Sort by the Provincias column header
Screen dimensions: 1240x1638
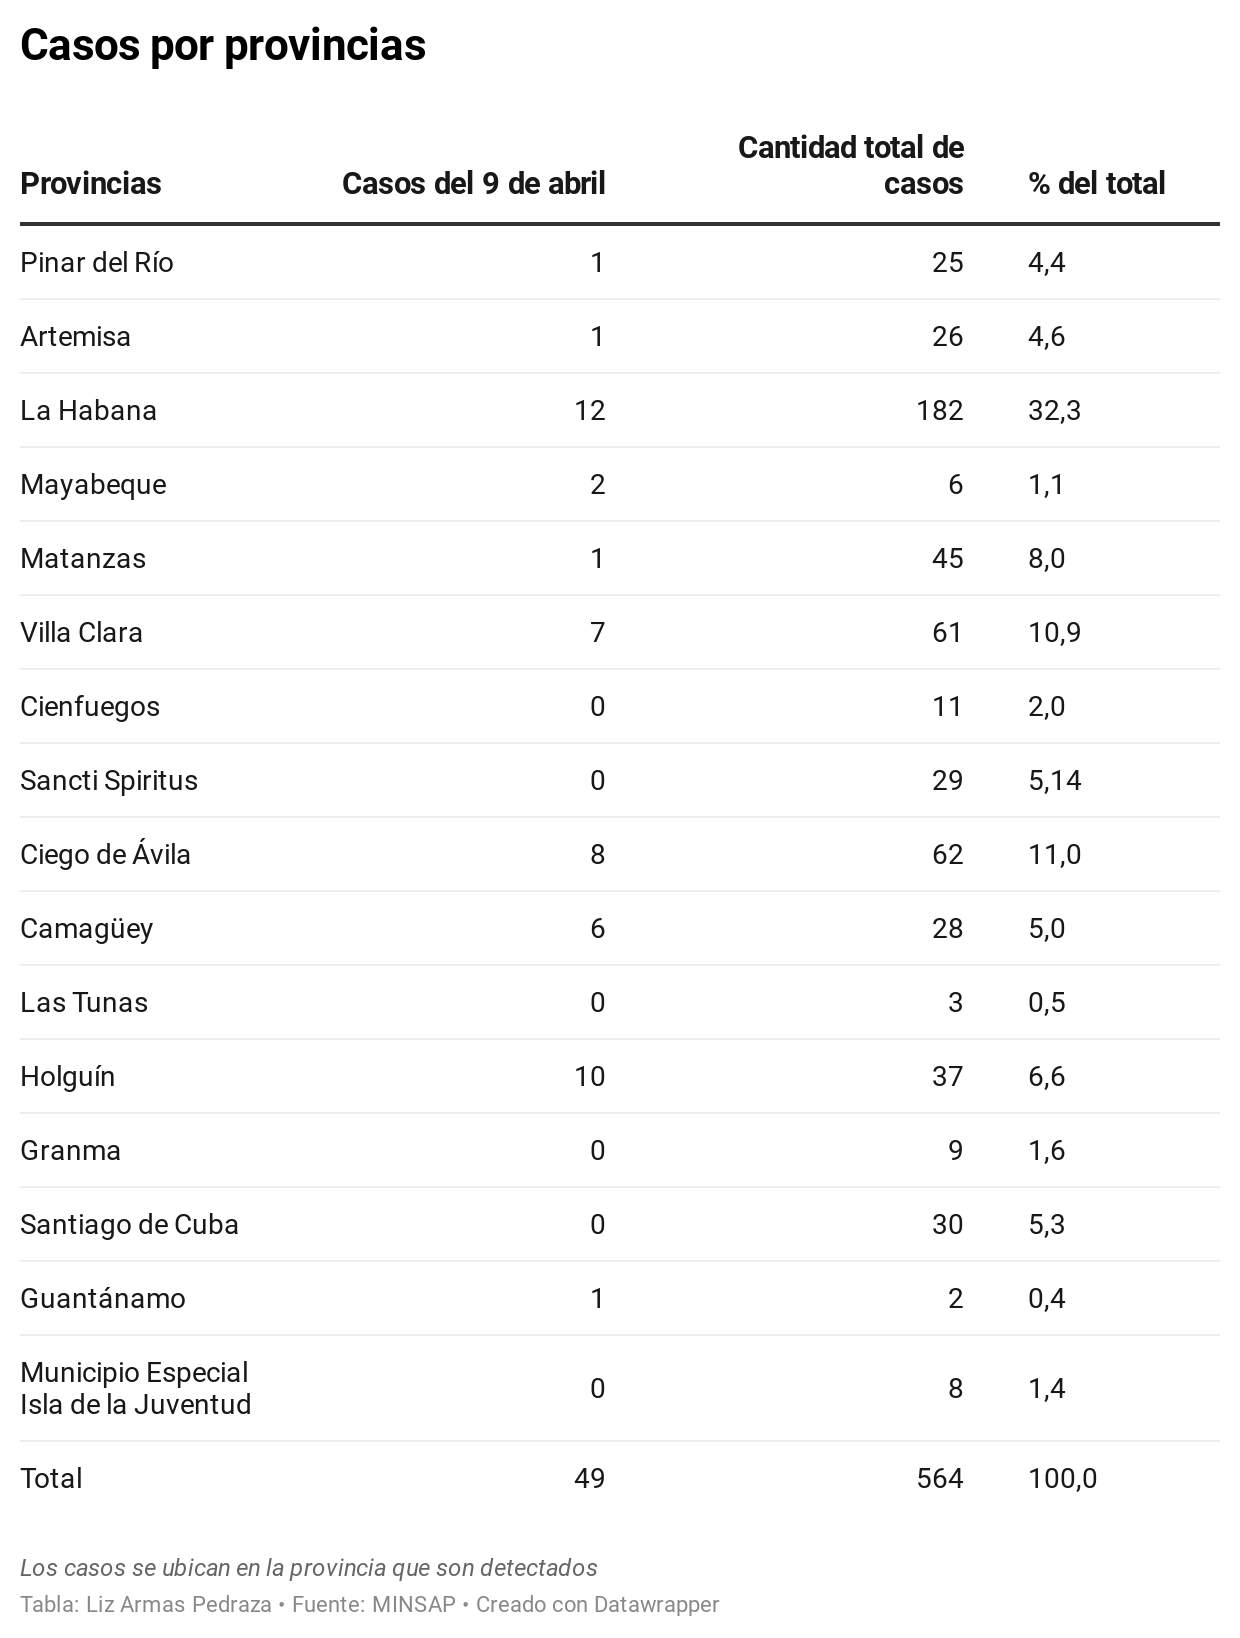point(91,184)
